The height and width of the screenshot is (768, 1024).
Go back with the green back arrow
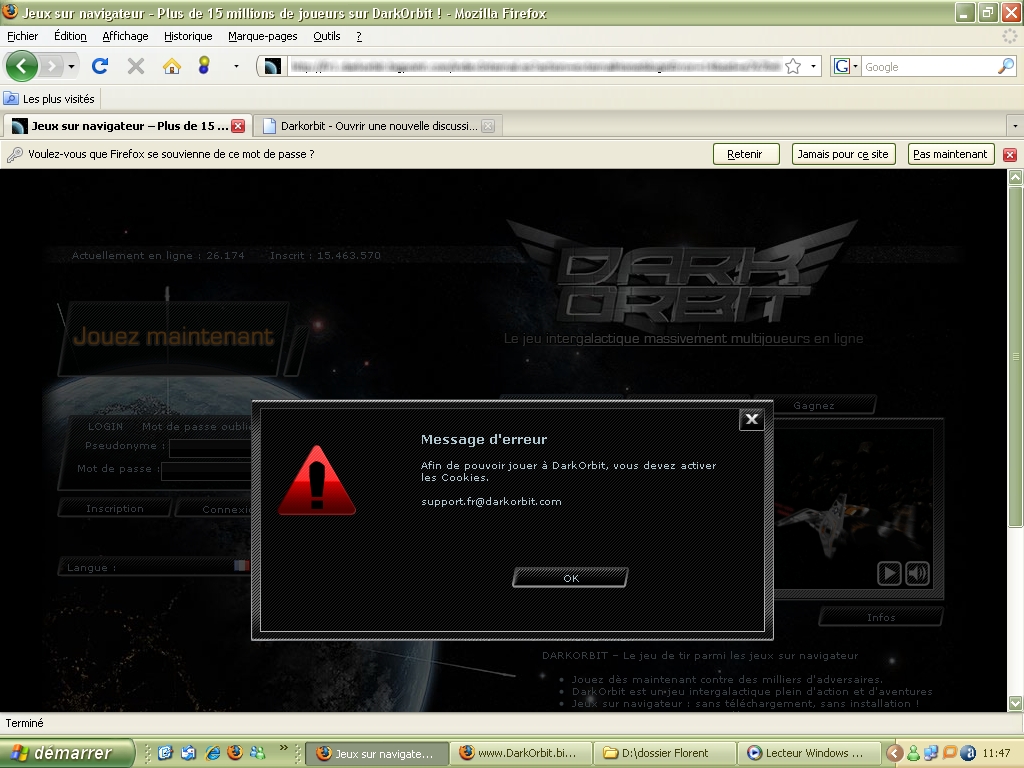(22, 66)
